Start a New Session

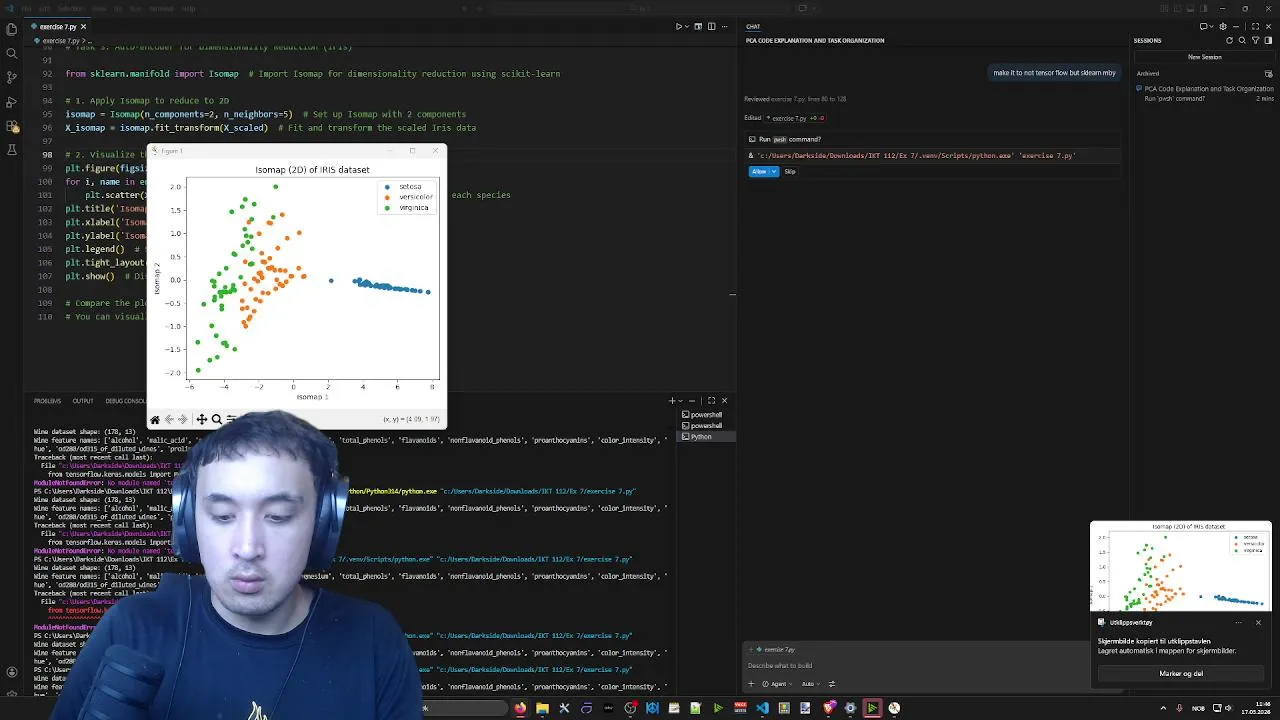(1204, 57)
